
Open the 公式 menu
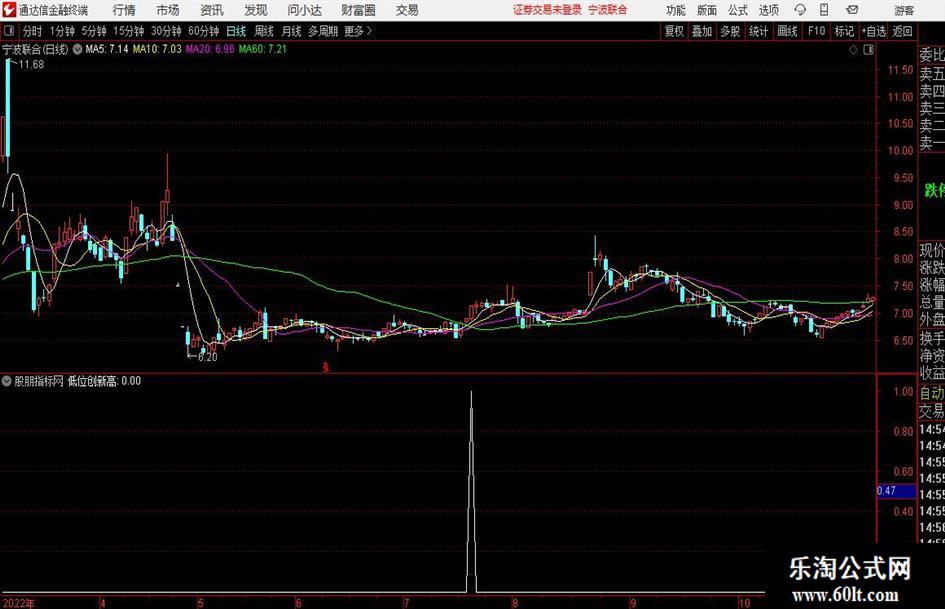point(738,10)
